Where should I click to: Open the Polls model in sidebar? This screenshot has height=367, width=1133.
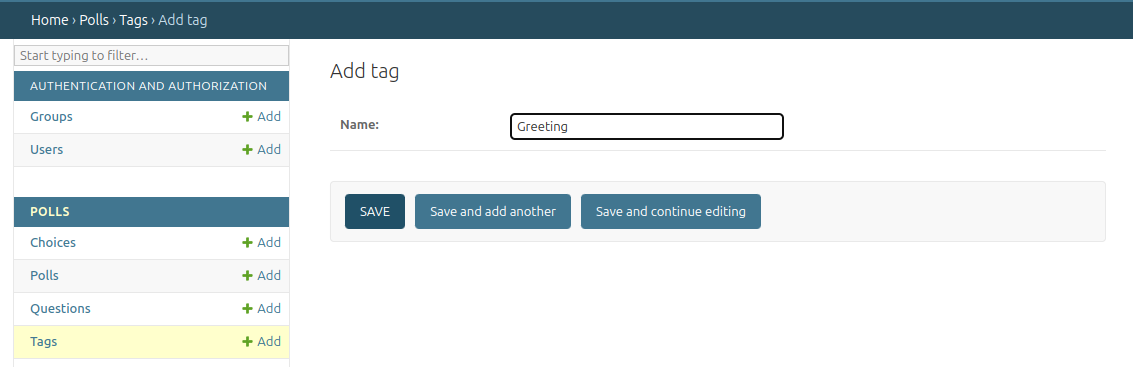coord(44,275)
